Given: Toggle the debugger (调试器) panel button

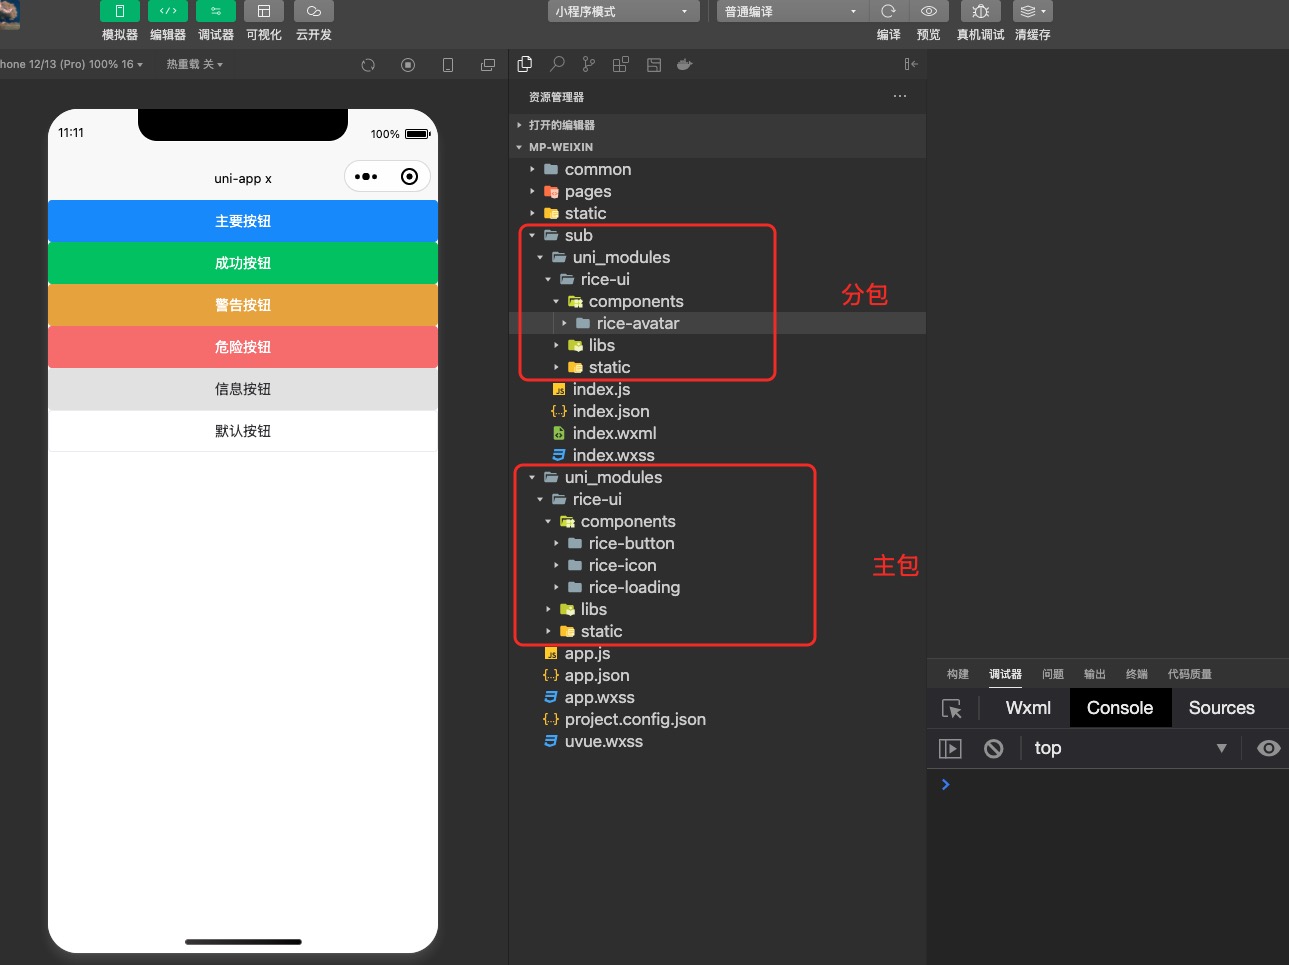Looking at the screenshot, I should point(215,11).
